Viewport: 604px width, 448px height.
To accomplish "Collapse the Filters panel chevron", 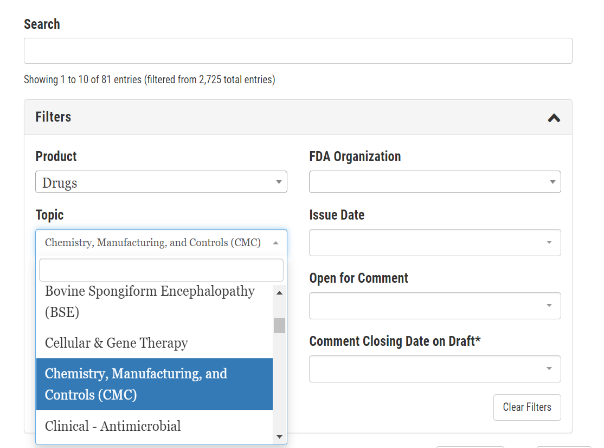I will tap(554, 118).
